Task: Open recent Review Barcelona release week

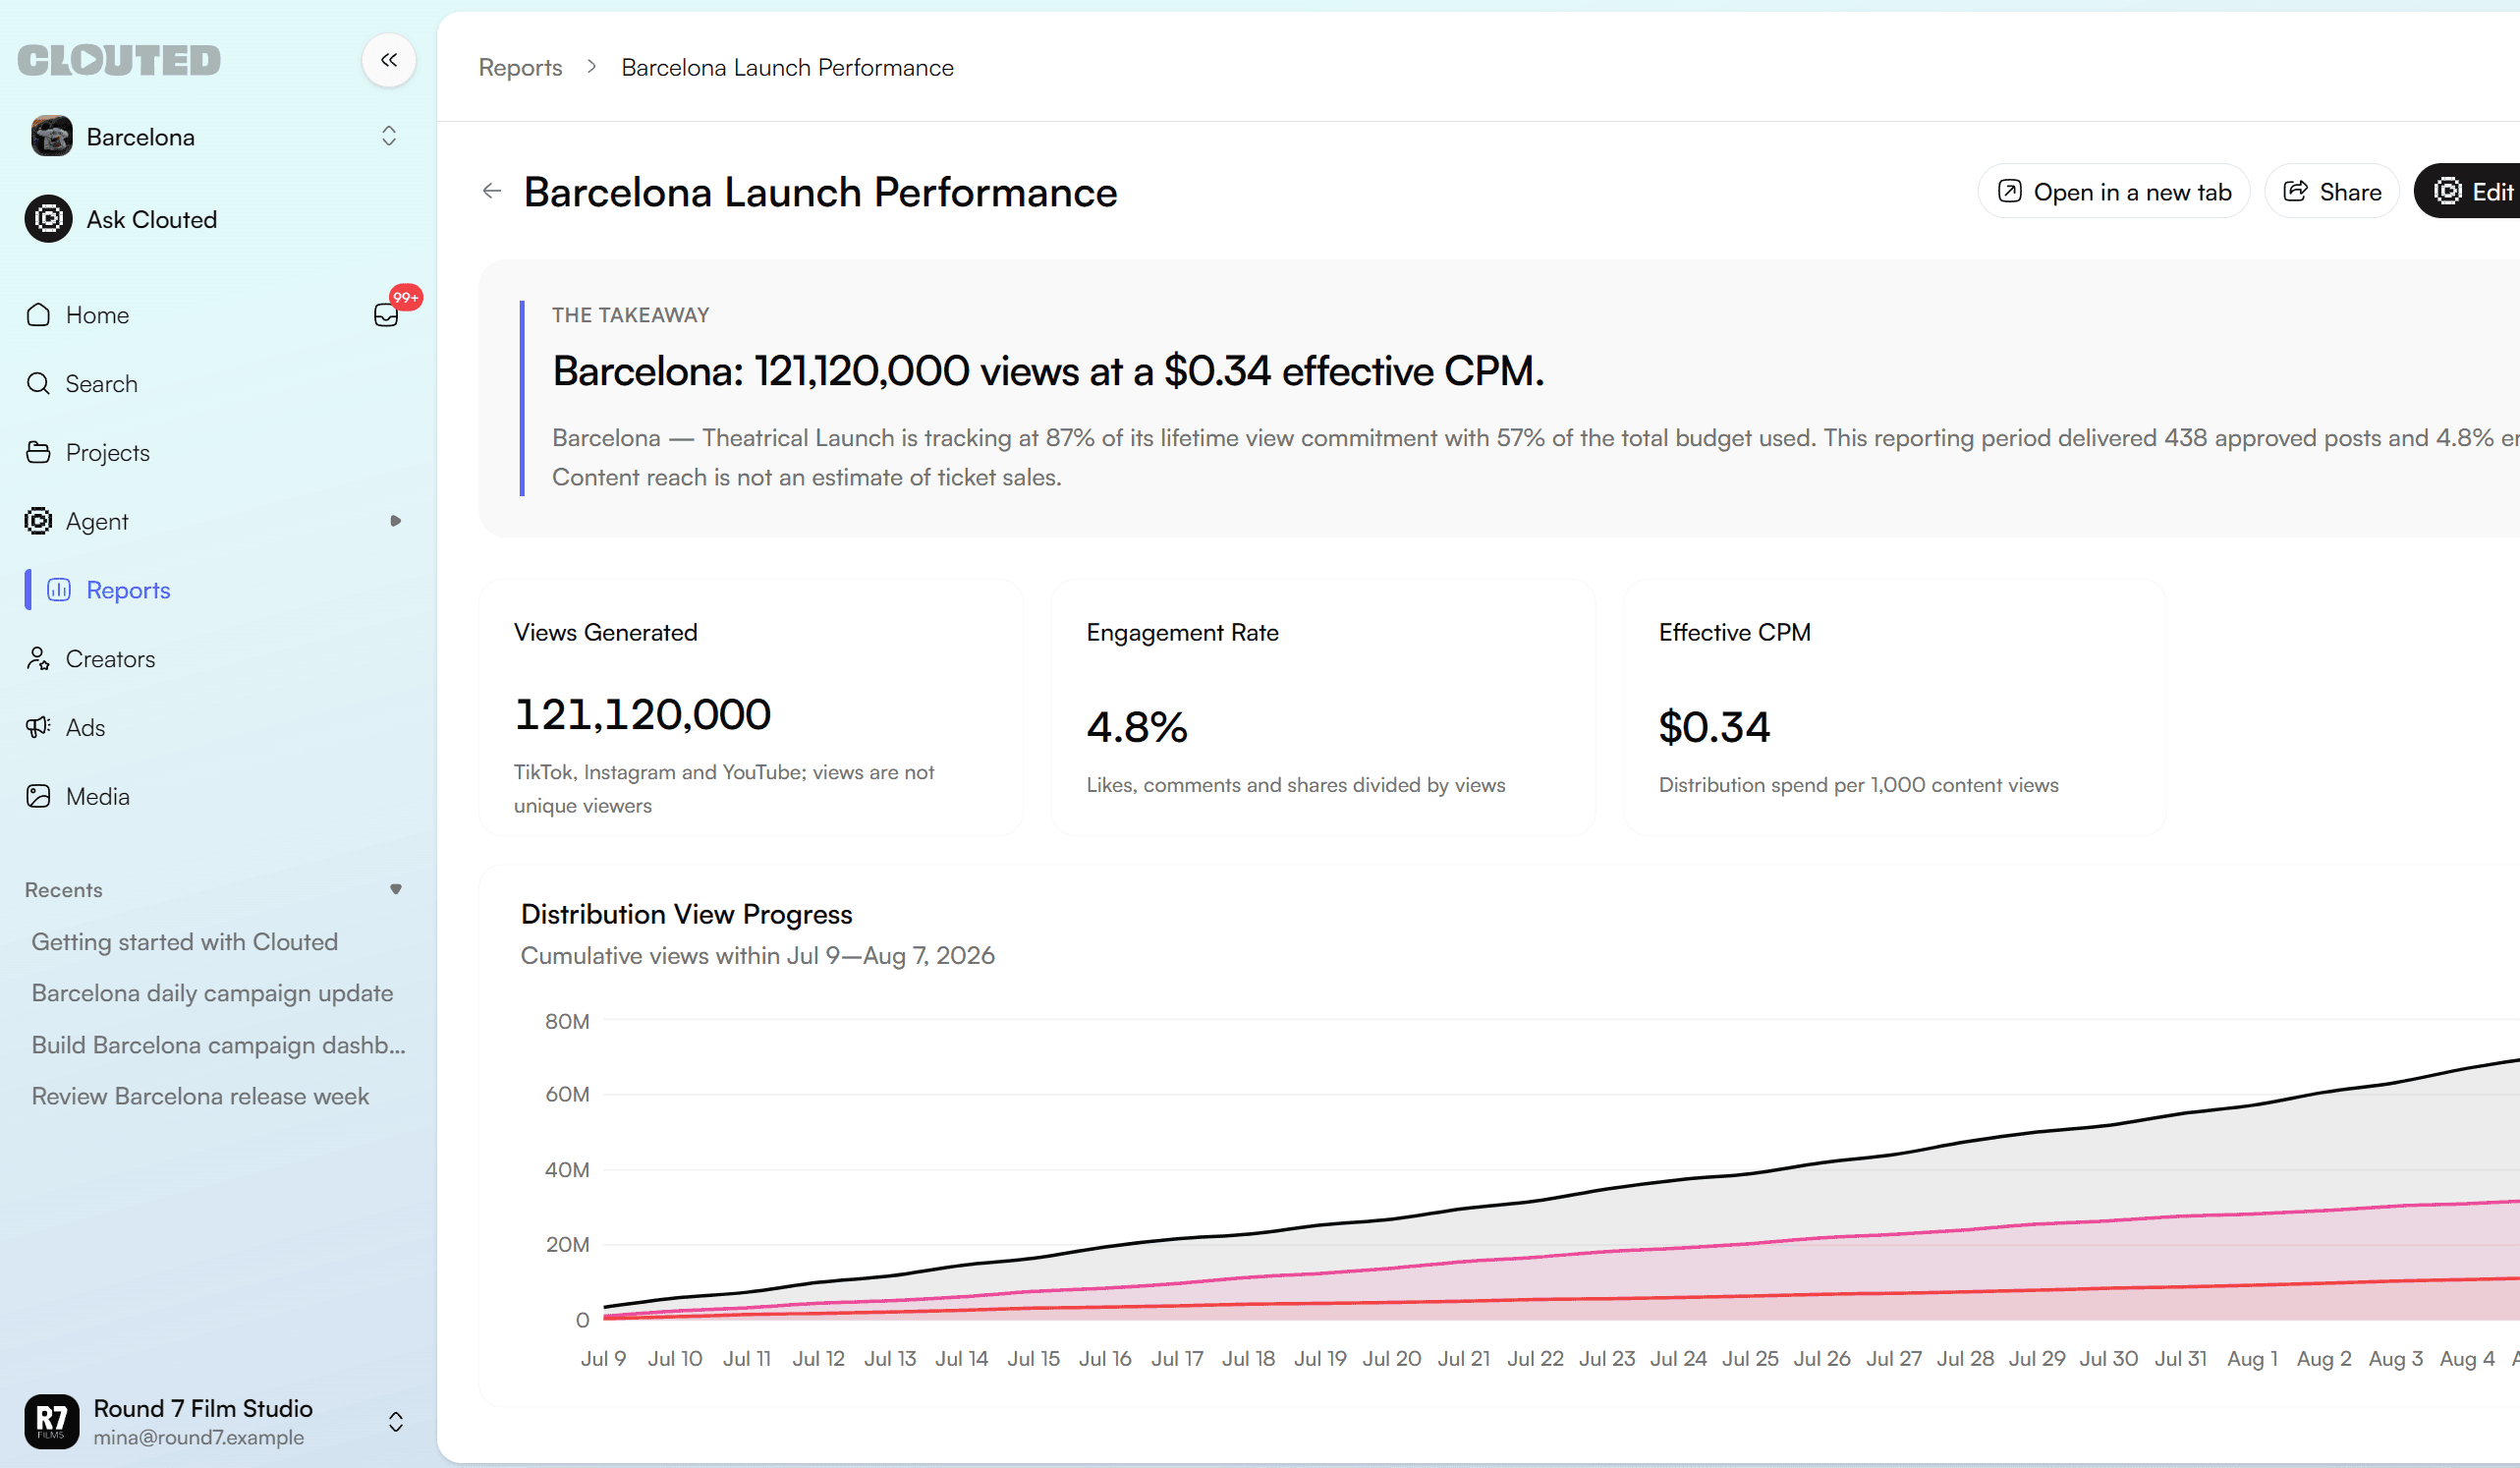Action: [200, 1096]
